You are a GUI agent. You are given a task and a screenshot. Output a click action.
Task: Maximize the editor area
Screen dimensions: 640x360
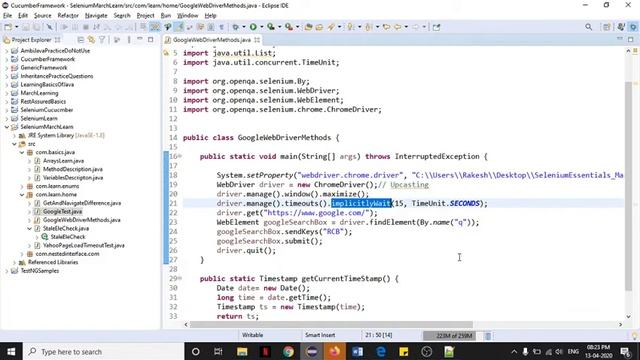(x=631, y=39)
